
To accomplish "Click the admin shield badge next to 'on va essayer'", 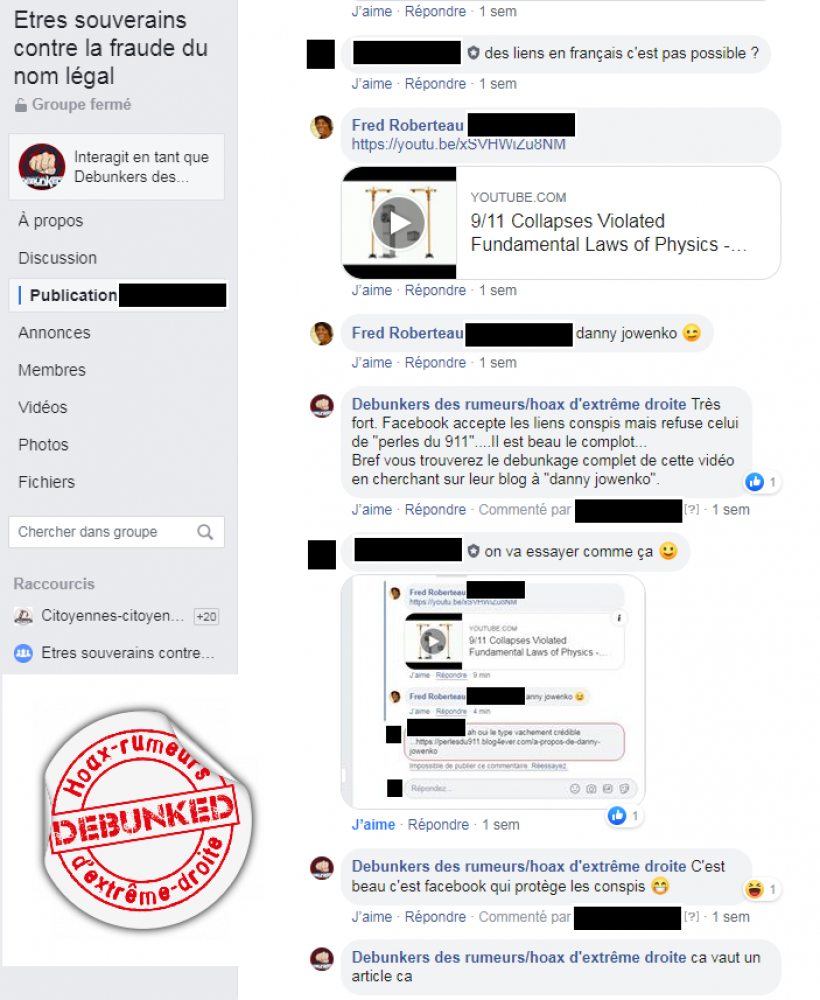I will pos(473,551).
